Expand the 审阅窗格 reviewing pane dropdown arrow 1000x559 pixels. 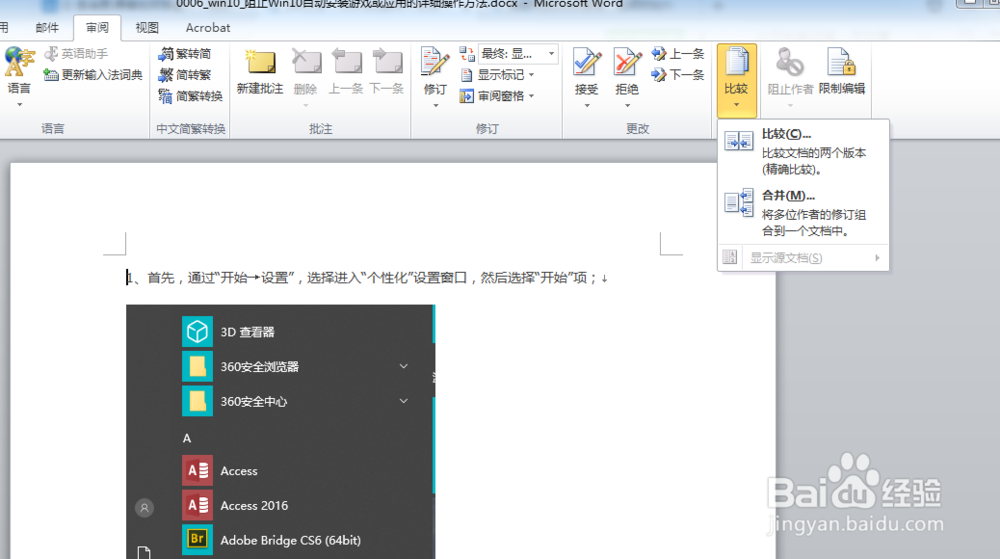[x=531, y=96]
